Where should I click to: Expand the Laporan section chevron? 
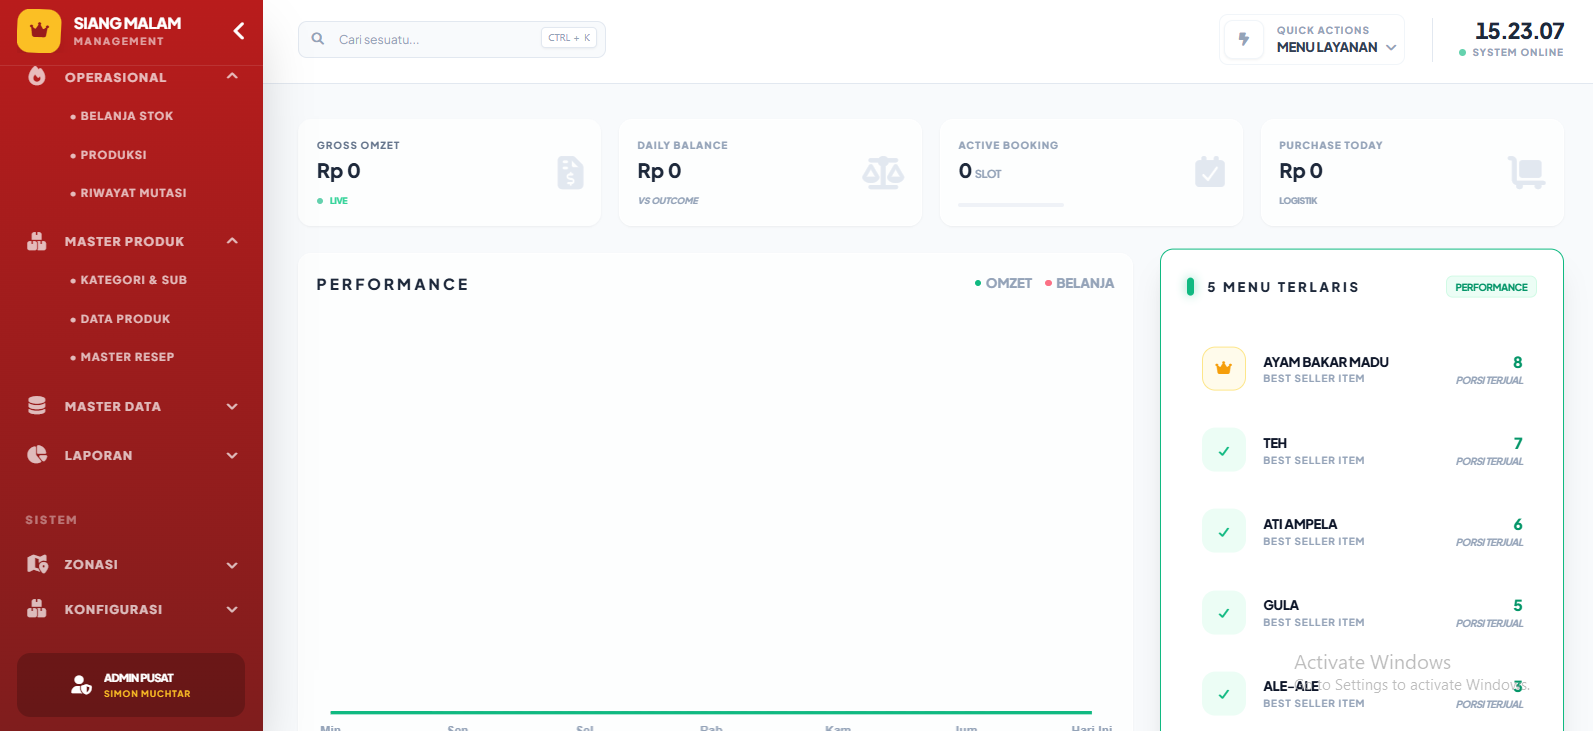click(232, 455)
